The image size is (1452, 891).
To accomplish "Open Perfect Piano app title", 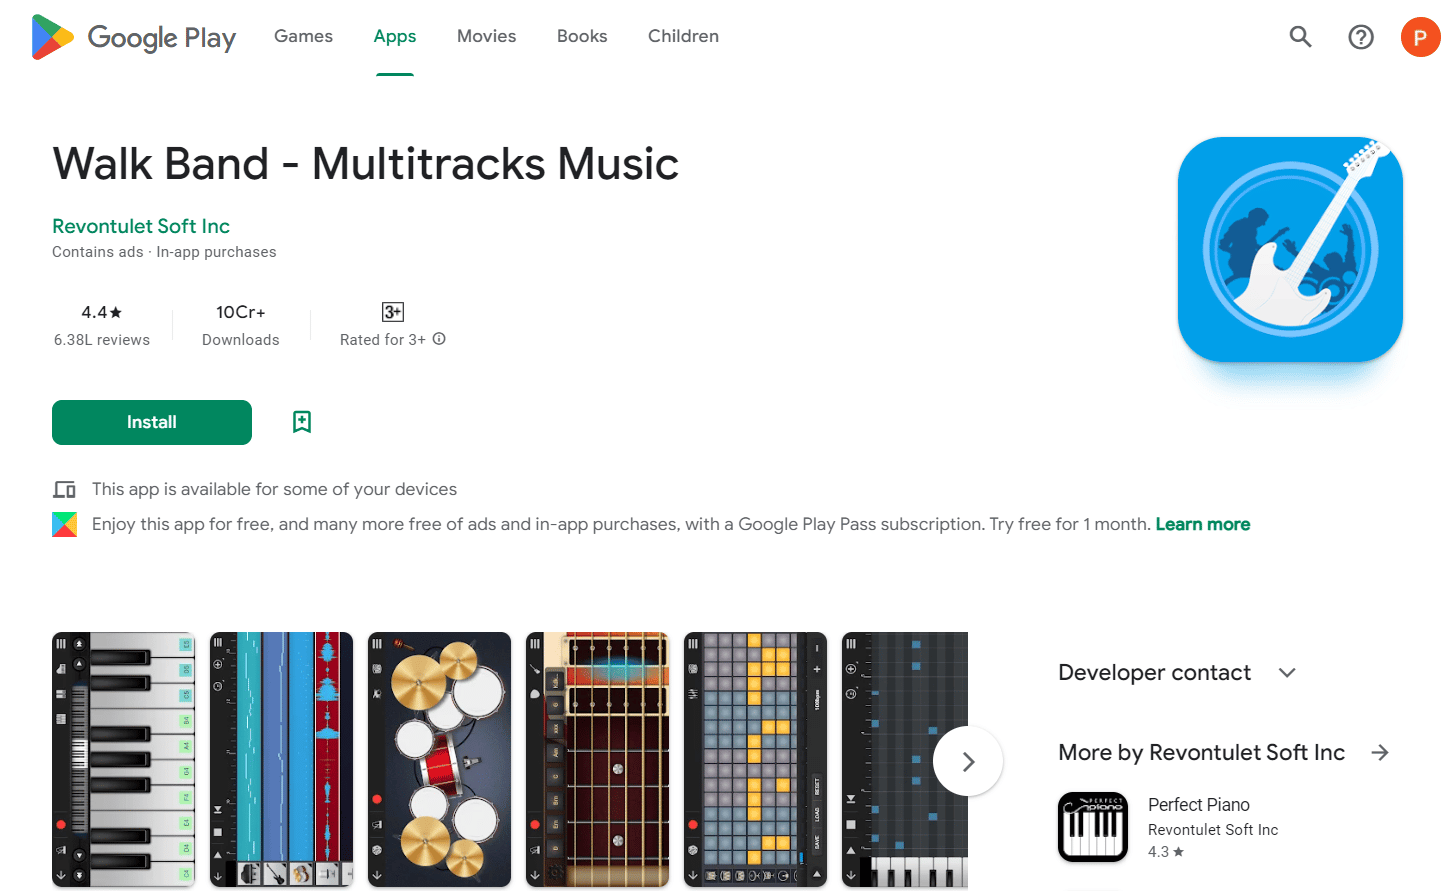I will coord(1199,805).
